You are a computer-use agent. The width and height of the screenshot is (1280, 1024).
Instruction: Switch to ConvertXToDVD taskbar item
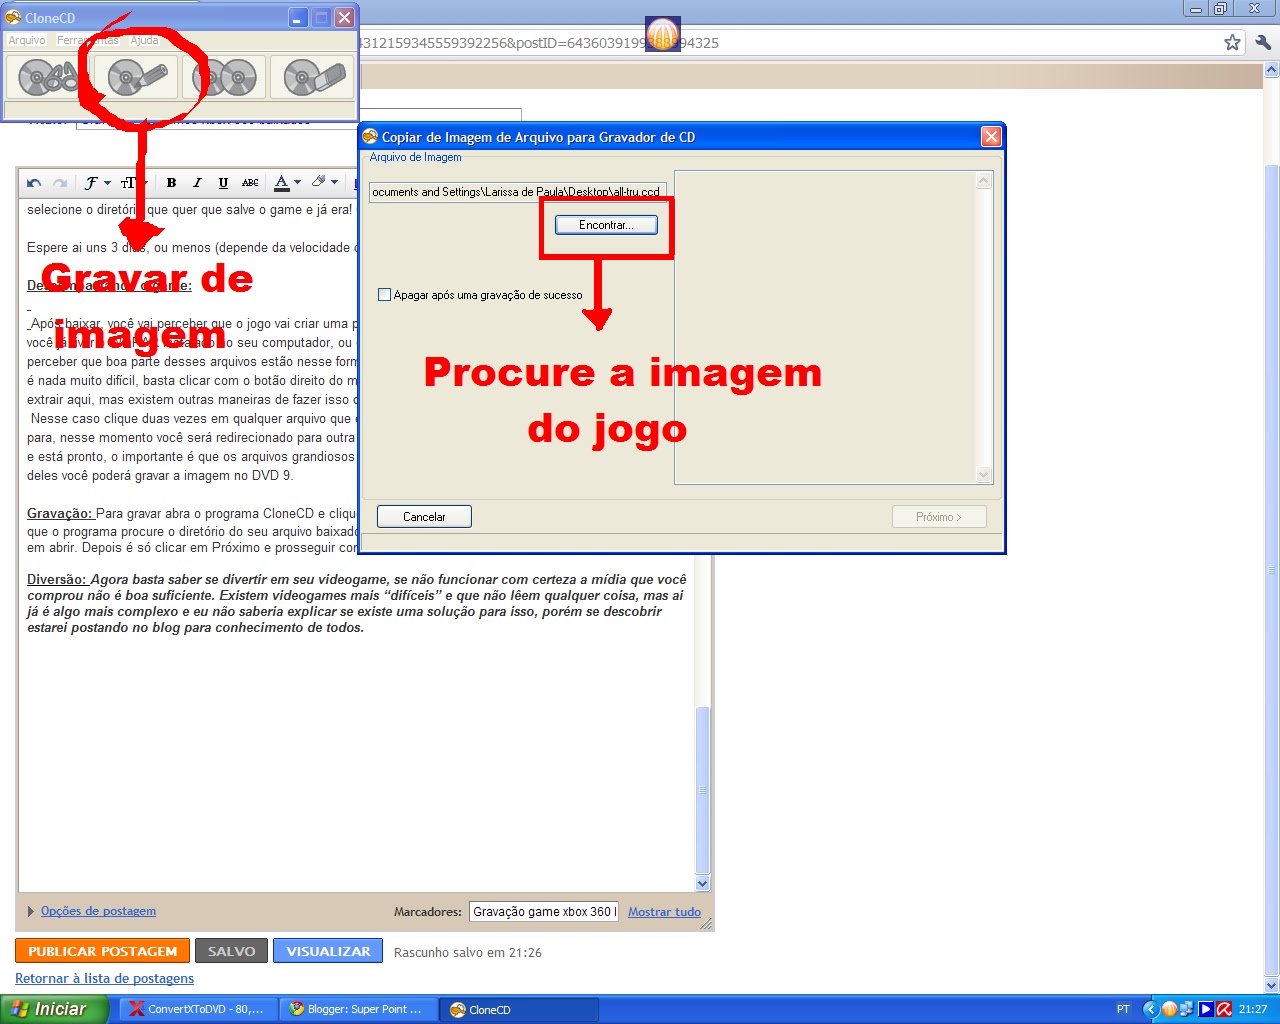(197, 1009)
